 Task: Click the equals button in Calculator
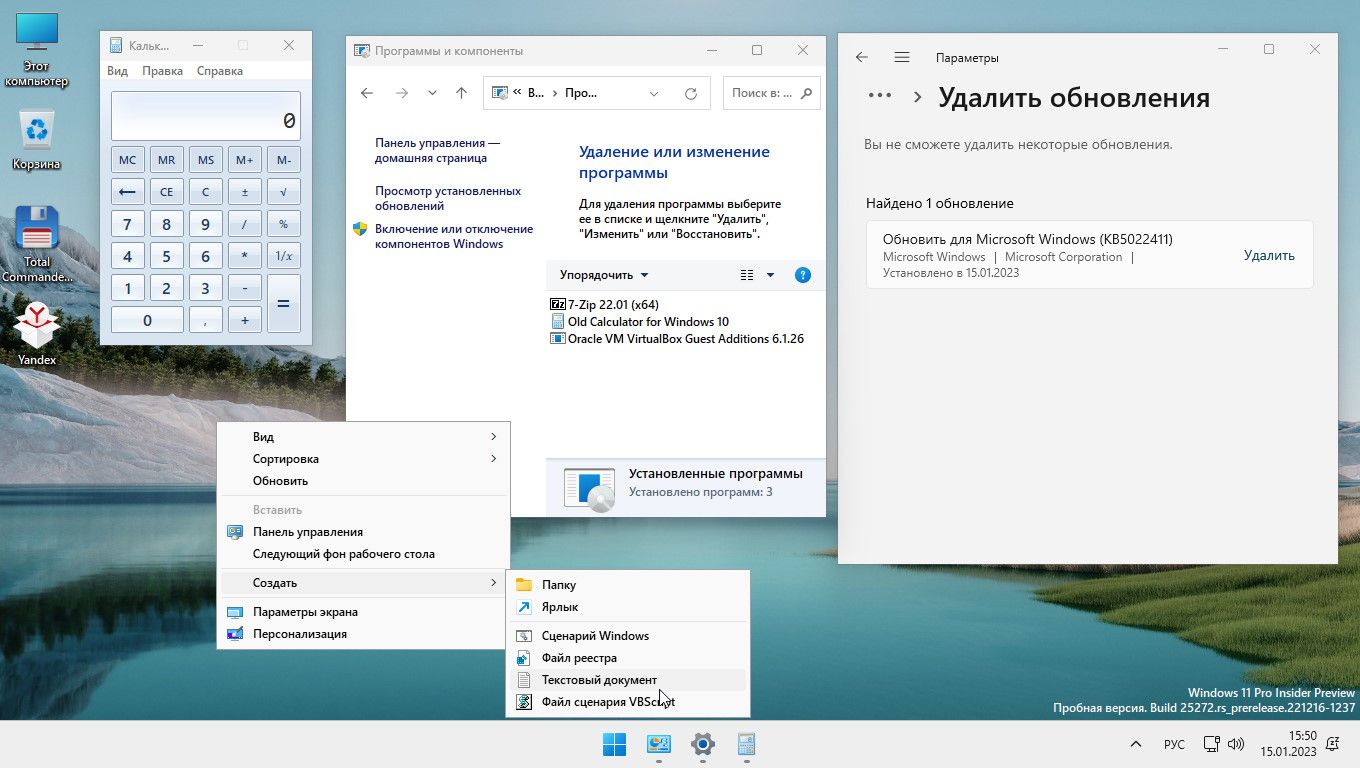tap(284, 304)
